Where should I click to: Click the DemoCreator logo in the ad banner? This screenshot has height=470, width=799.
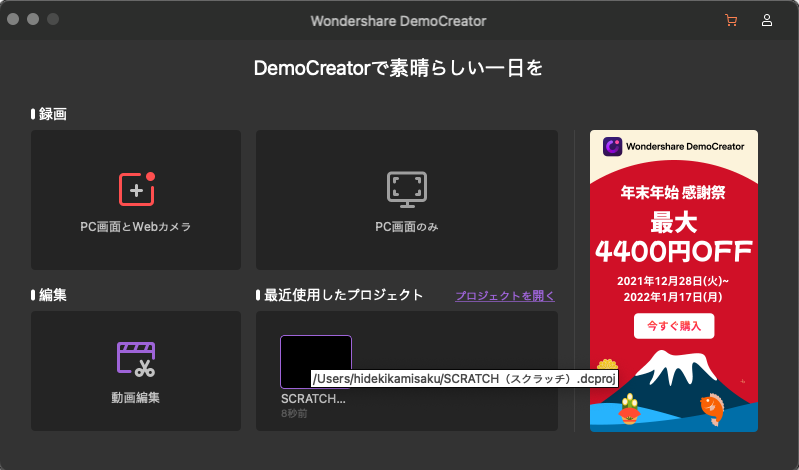(x=612, y=146)
